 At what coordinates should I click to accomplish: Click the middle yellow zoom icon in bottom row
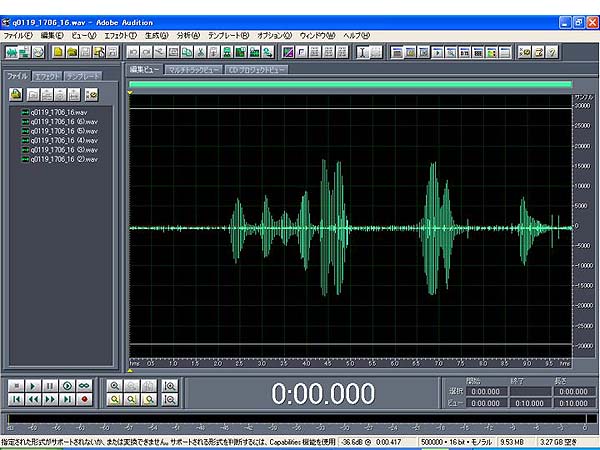(132, 399)
